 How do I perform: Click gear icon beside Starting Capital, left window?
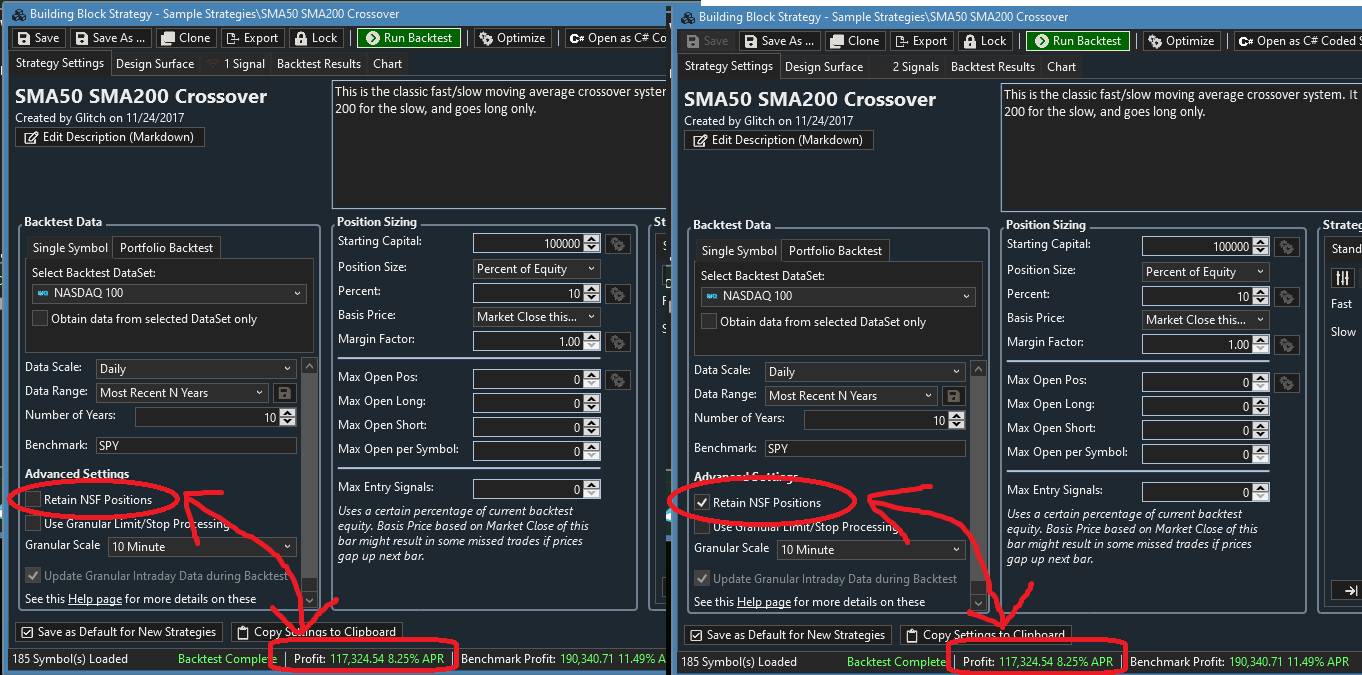click(x=618, y=243)
